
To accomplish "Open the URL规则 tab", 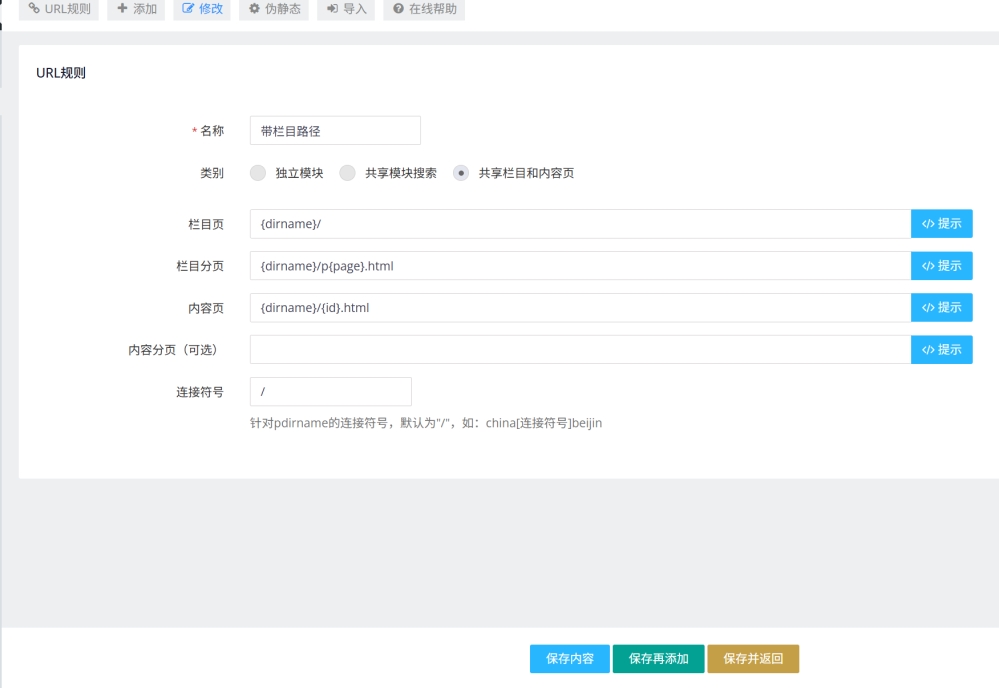I will 59,9.
